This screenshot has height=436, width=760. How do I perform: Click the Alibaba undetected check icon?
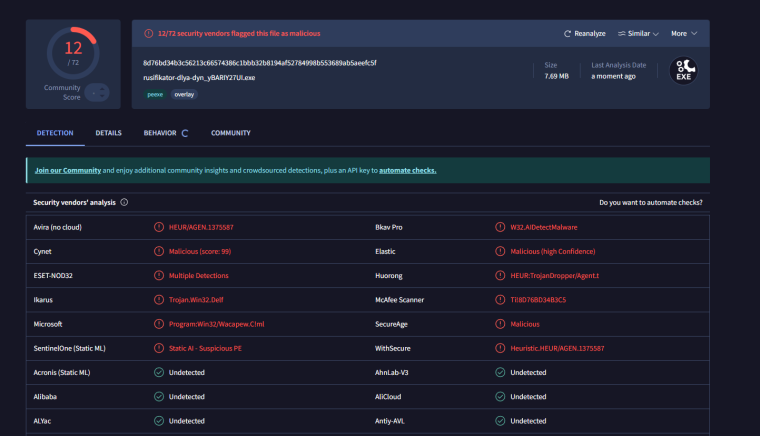(x=159, y=396)
